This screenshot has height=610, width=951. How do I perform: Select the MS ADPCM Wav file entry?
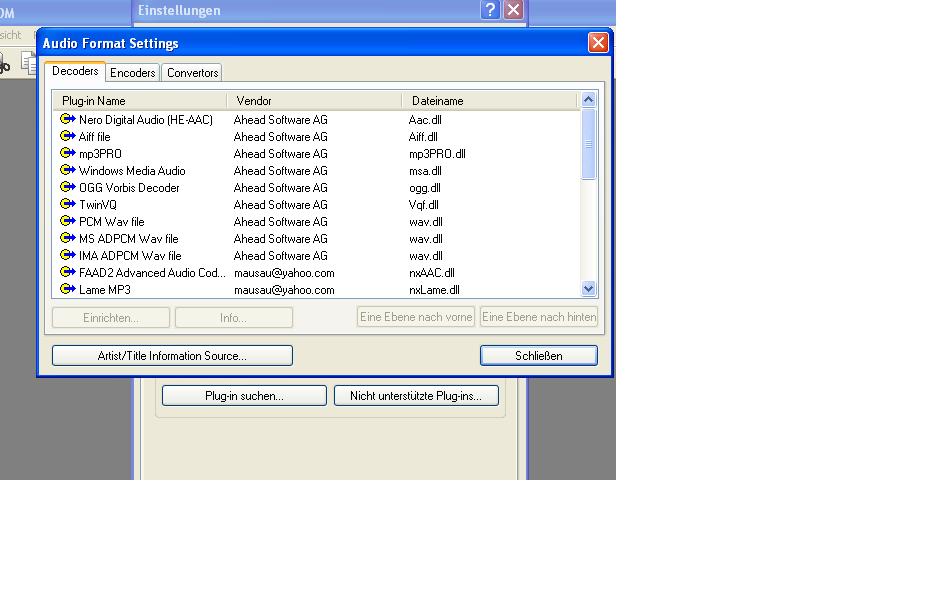click(x=129, y=238)
